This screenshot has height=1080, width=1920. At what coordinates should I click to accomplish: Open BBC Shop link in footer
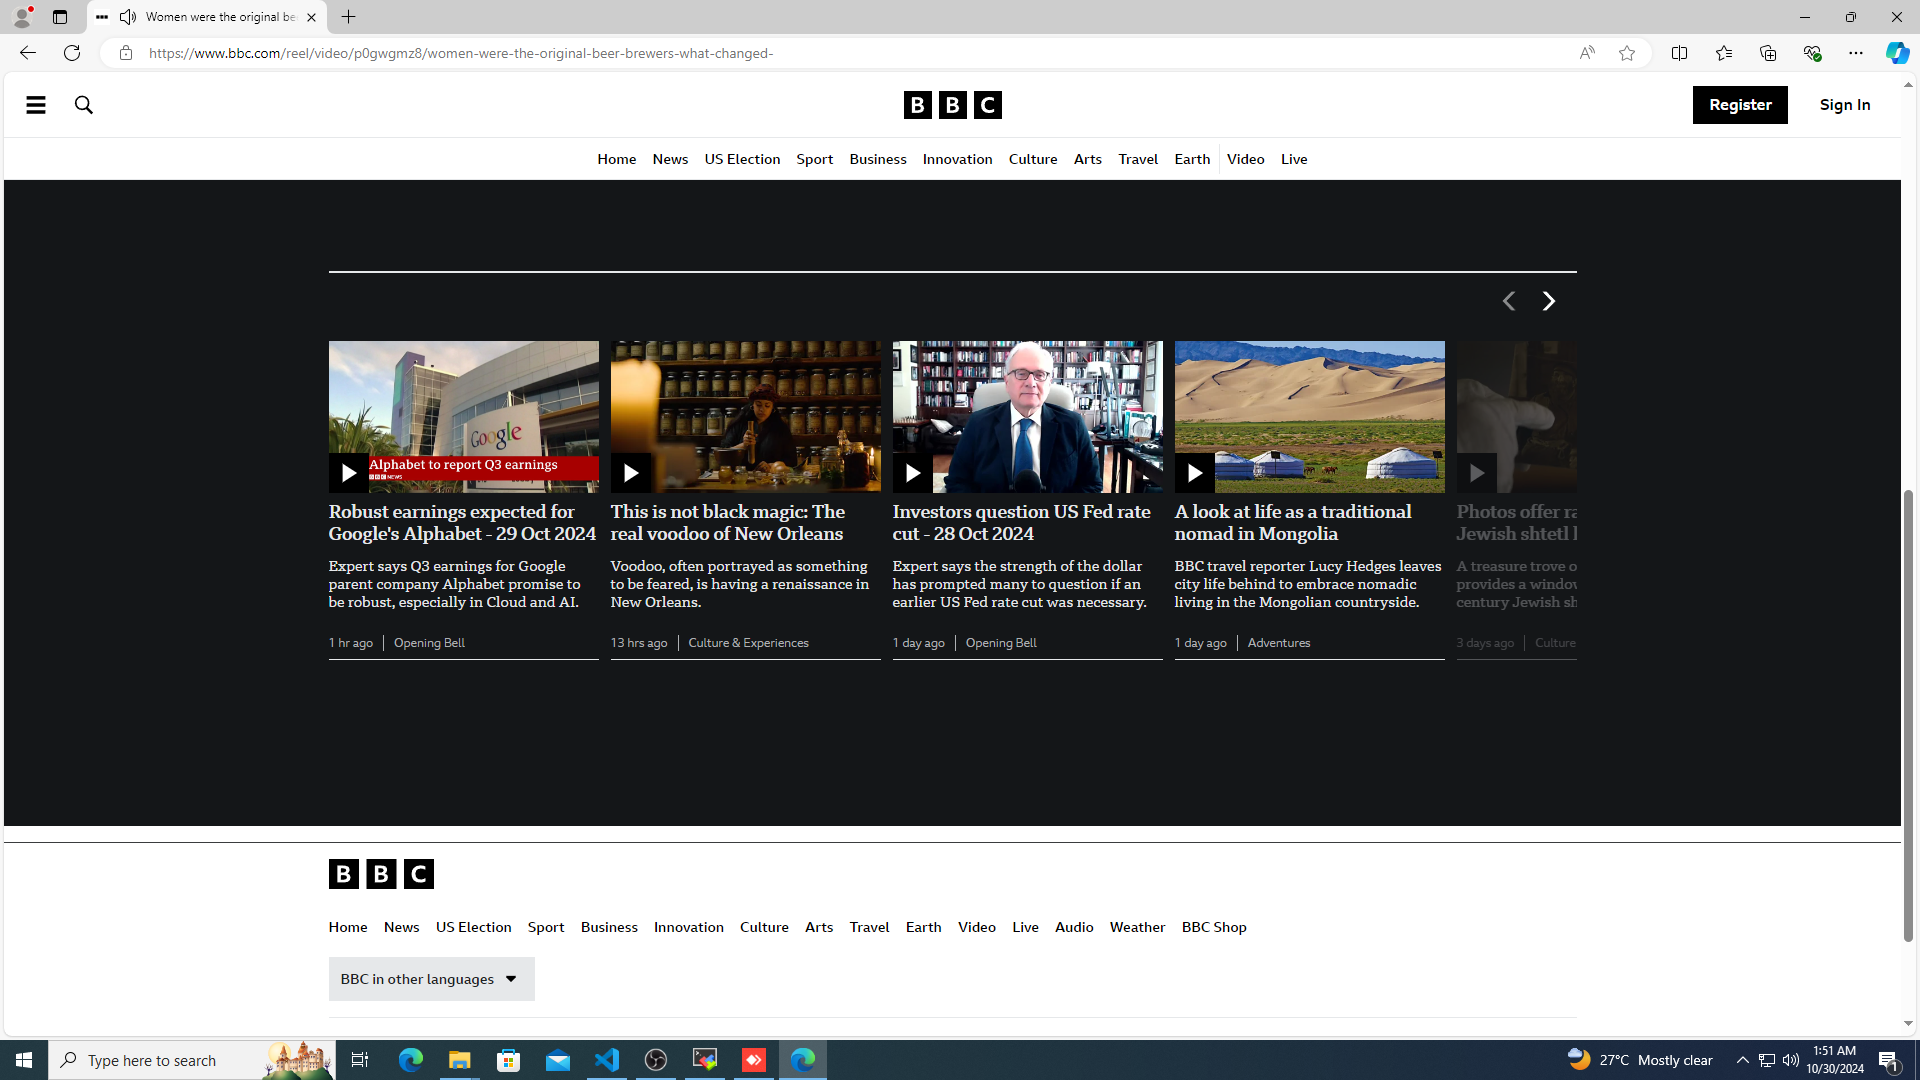coord(1214,927)
